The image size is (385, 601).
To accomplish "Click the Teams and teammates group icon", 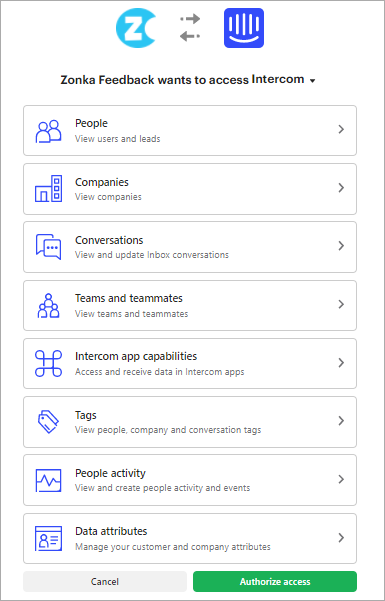I will click(48, 305).
